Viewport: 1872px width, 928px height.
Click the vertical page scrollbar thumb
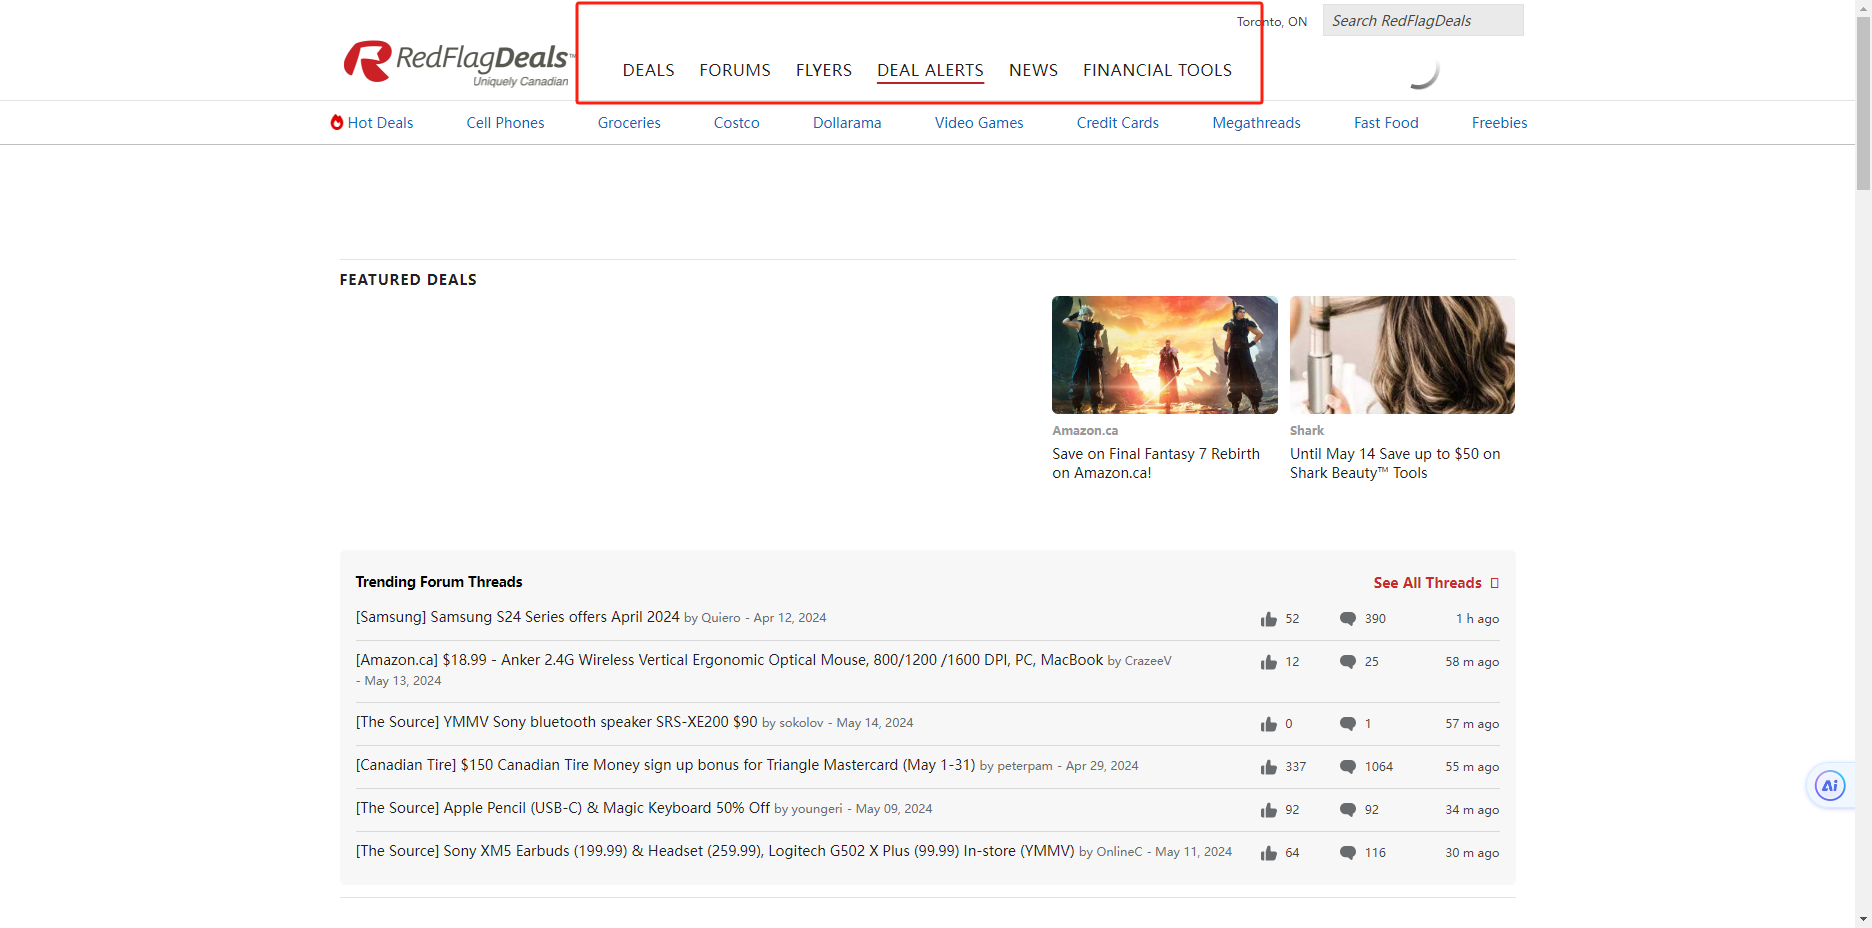point(1863,102)
